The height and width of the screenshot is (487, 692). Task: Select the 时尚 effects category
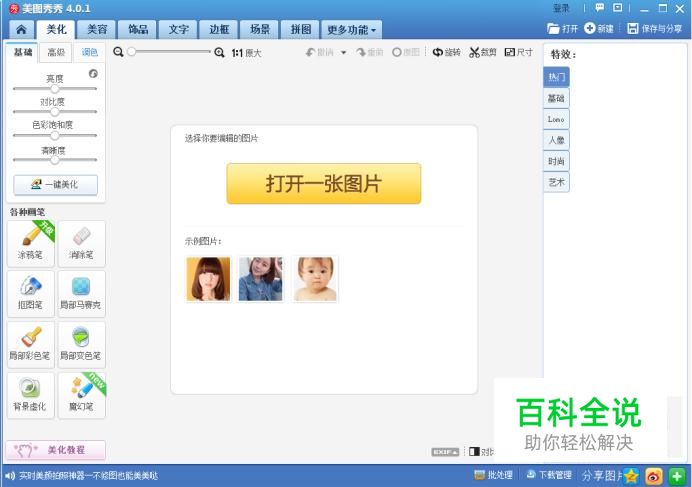click(556, 161)
